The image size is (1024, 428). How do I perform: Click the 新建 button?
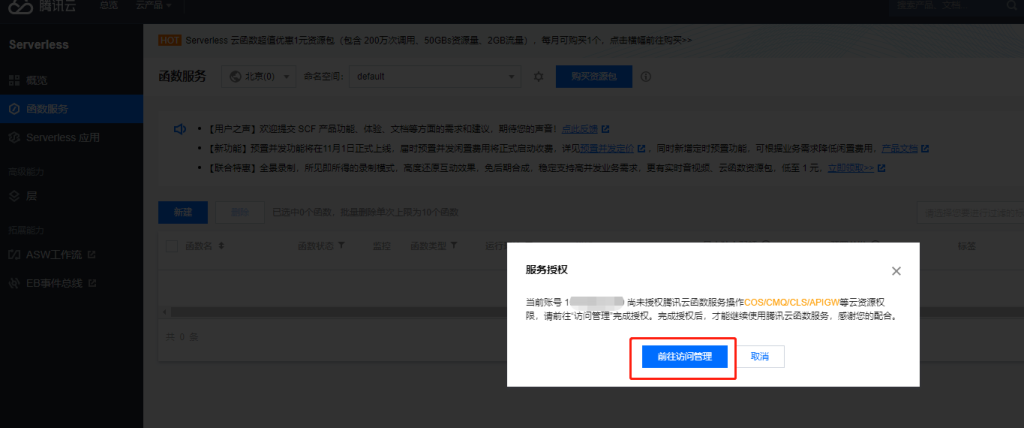click(x=183, y=212)
